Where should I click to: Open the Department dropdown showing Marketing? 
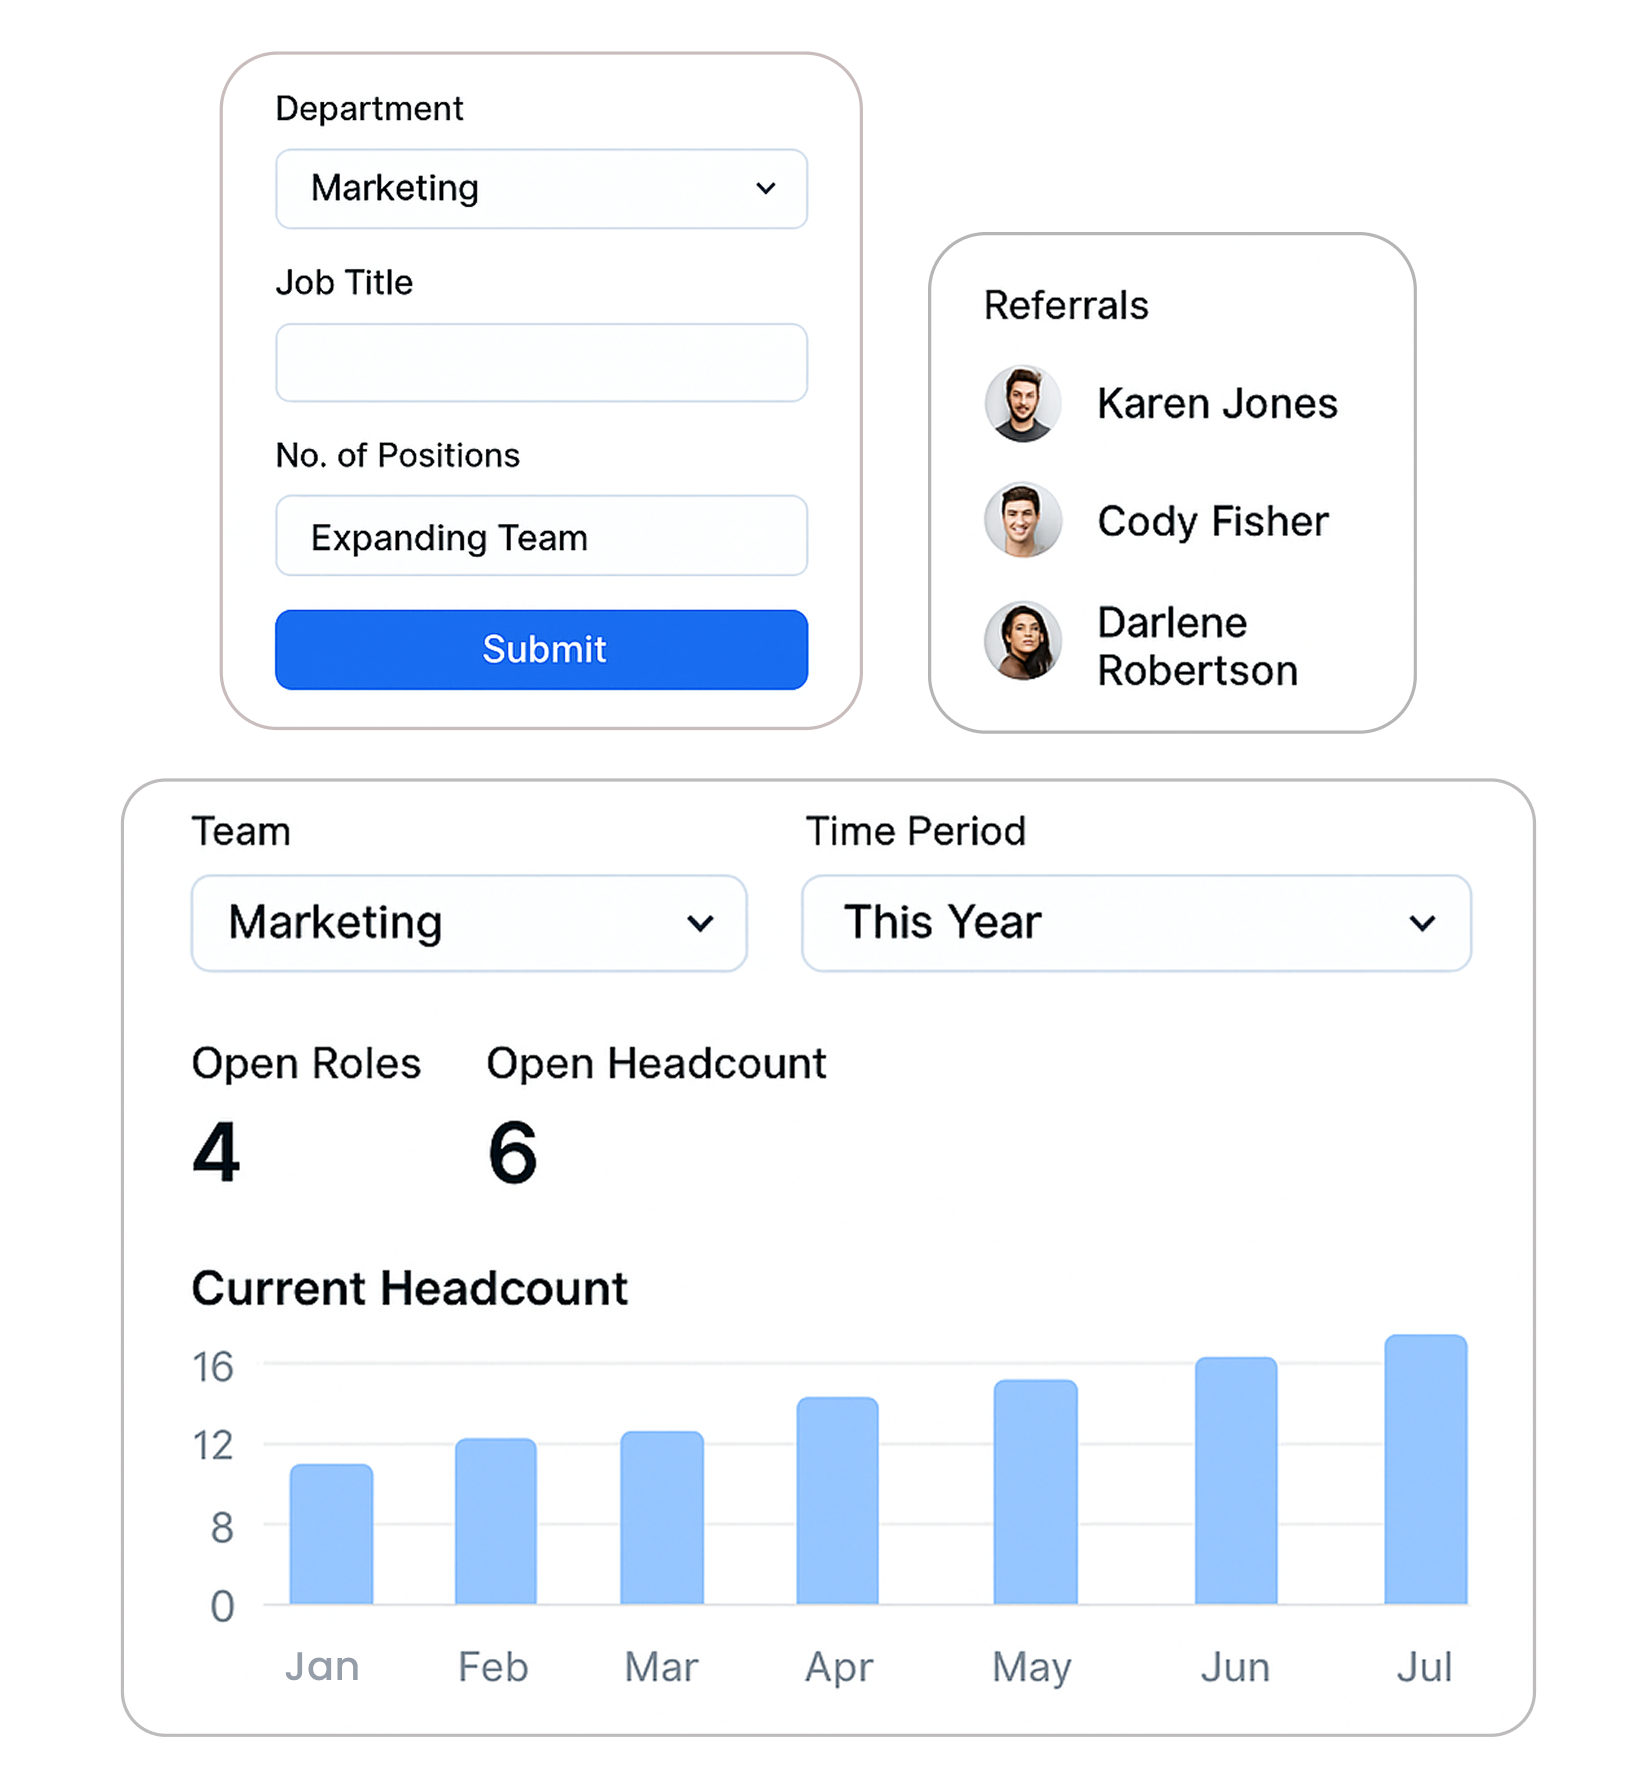[x=541, y=189]
